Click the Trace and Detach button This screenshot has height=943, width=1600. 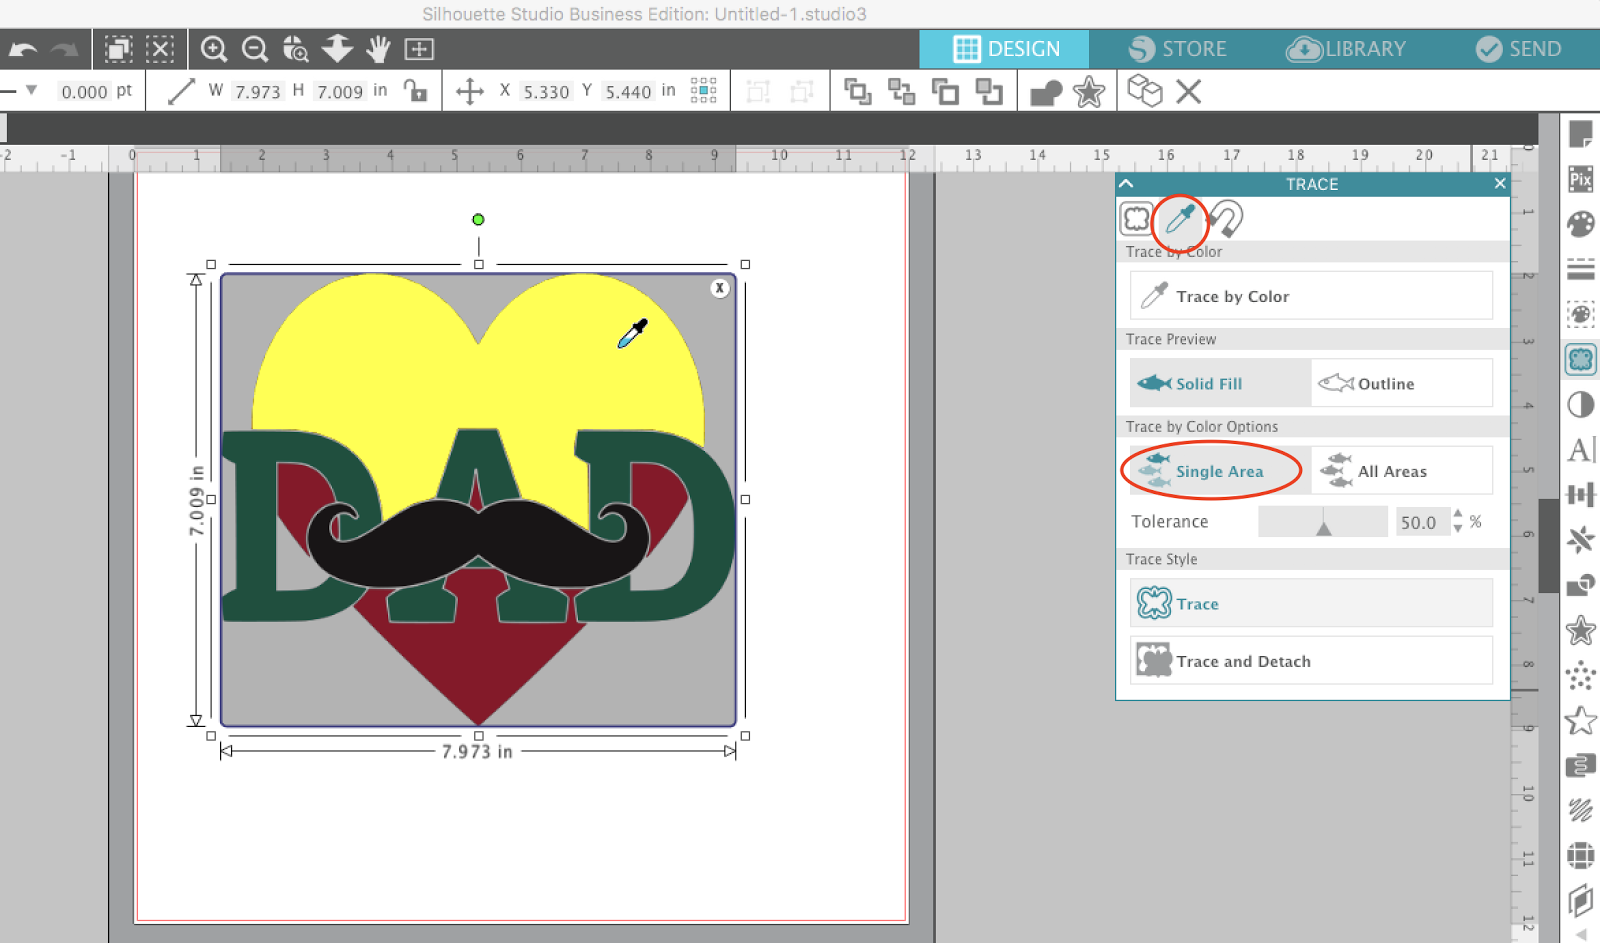pyautogui.click(x=1311, y=661)
